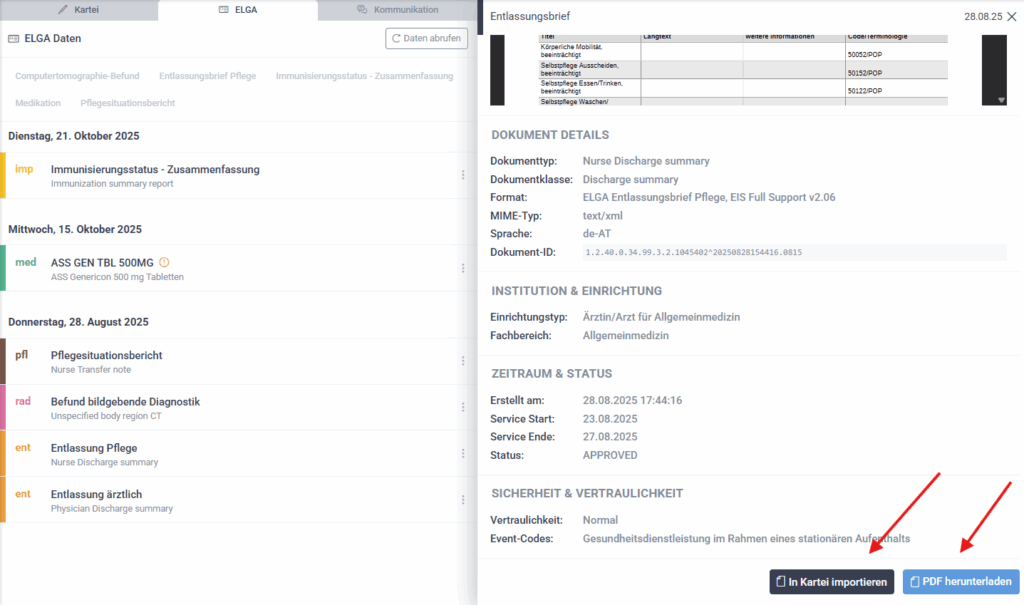Switch to the Kartei tab

point(79,10)
